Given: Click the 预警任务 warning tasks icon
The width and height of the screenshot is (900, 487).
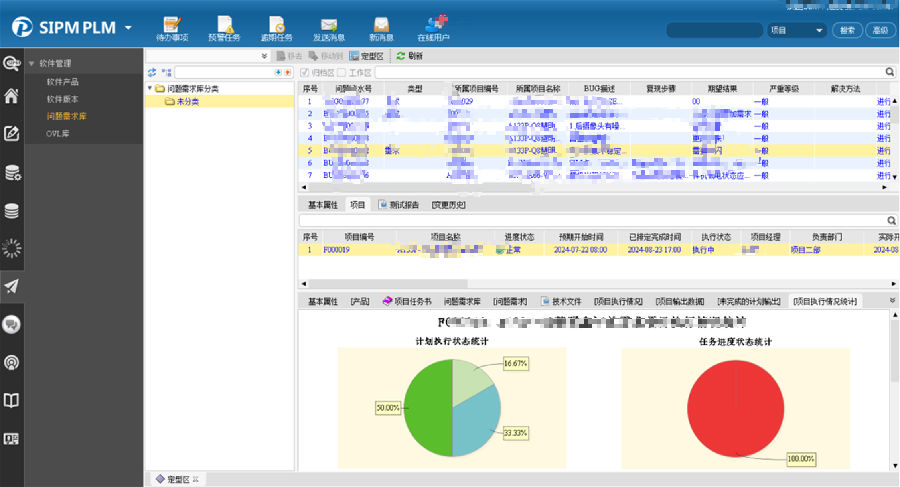Looking at the screenshot, I should tap(224, 26).
